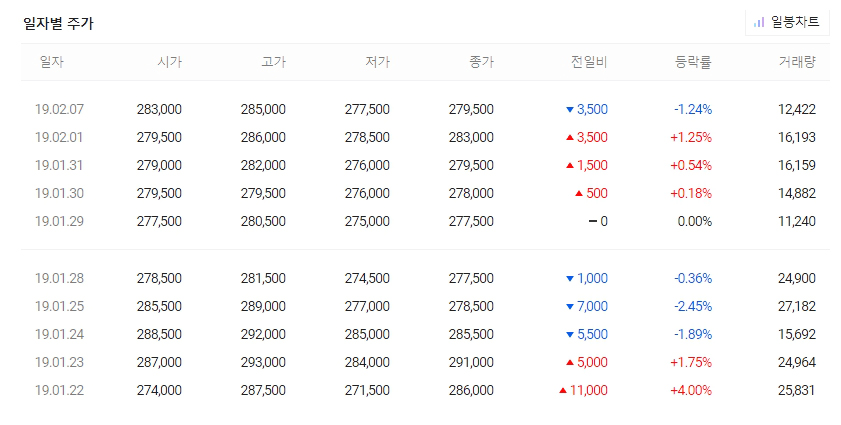Click the blue down arrow in the 19.02.07 row

(570, 110)
